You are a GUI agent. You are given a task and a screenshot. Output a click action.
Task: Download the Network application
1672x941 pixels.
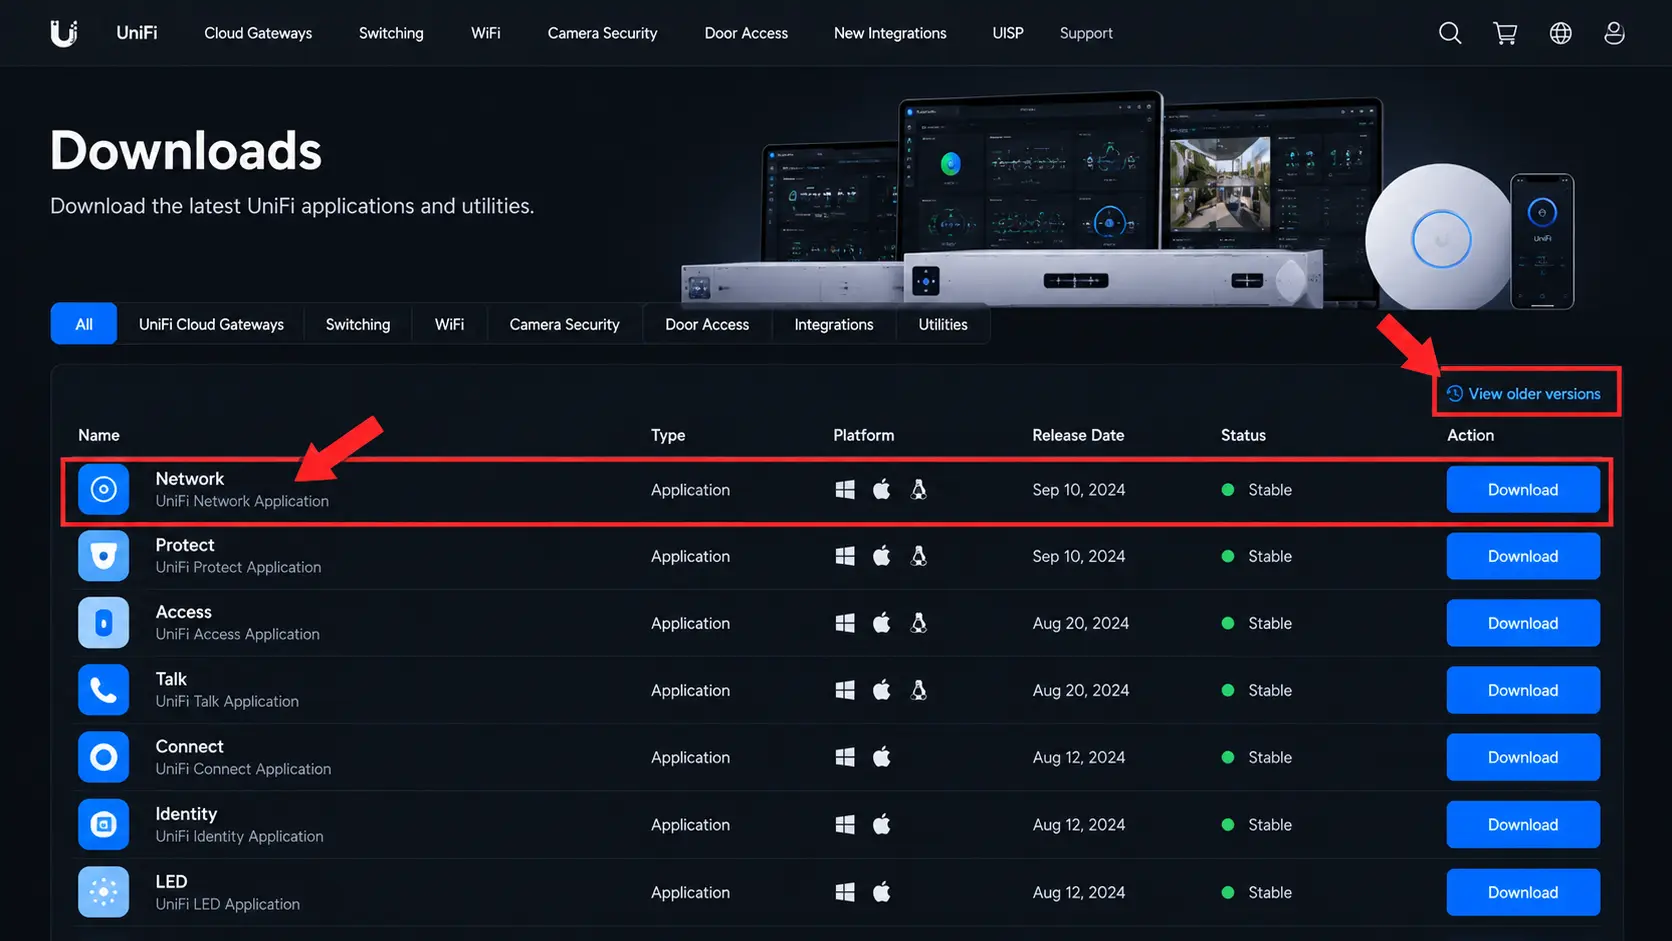[x=1523, y=489]
